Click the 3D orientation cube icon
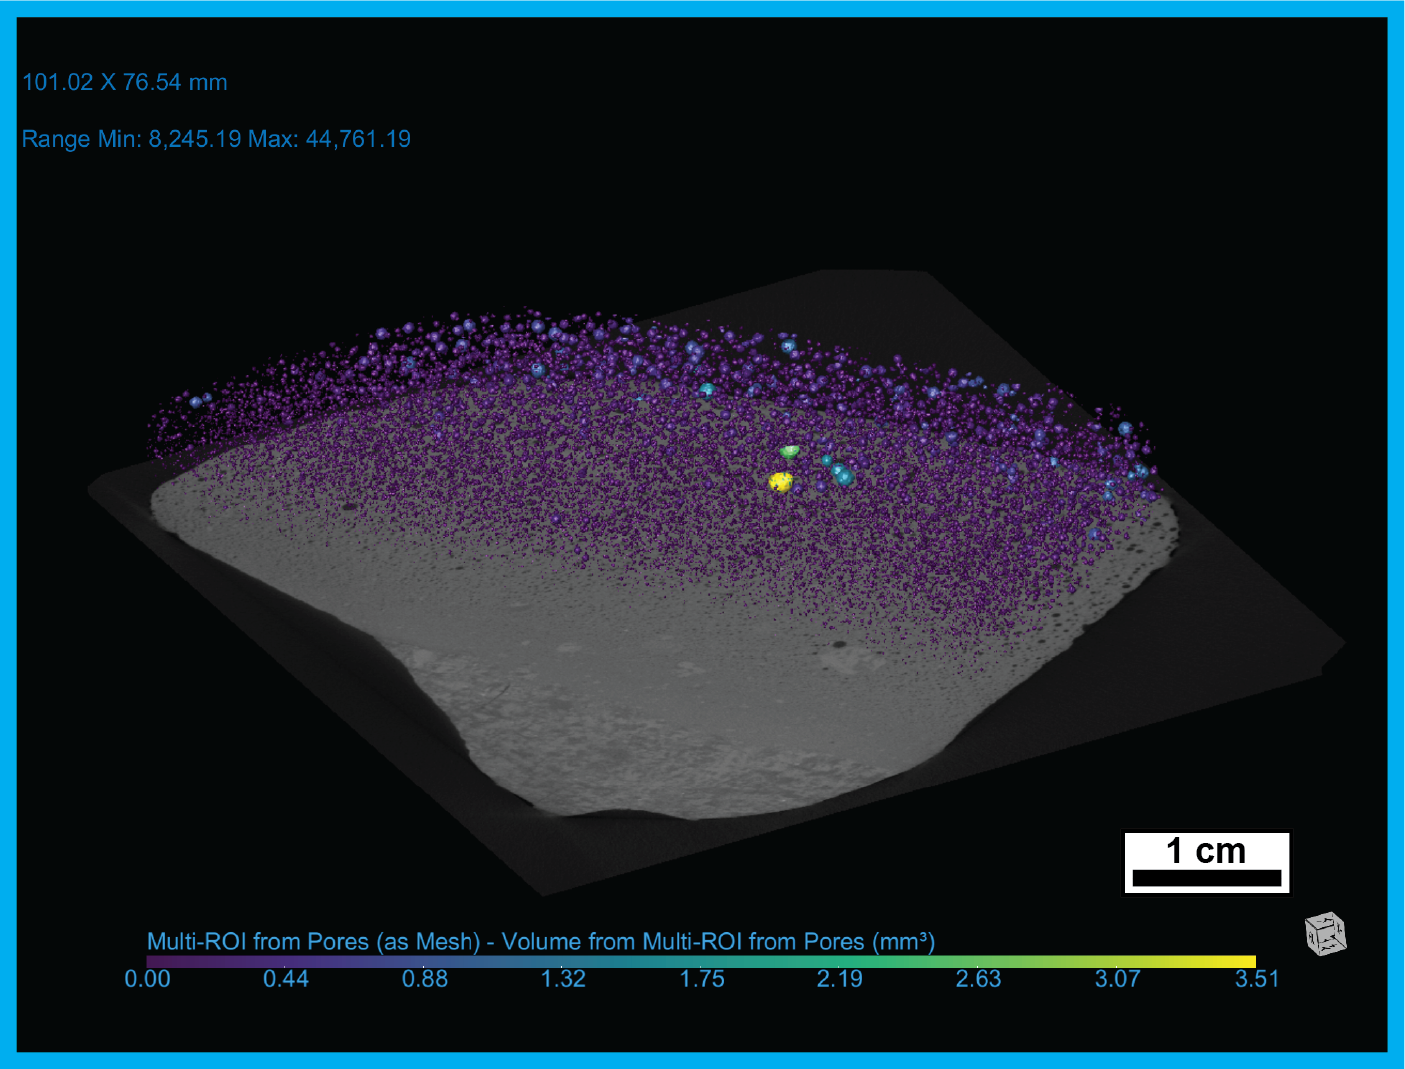 1325,934
